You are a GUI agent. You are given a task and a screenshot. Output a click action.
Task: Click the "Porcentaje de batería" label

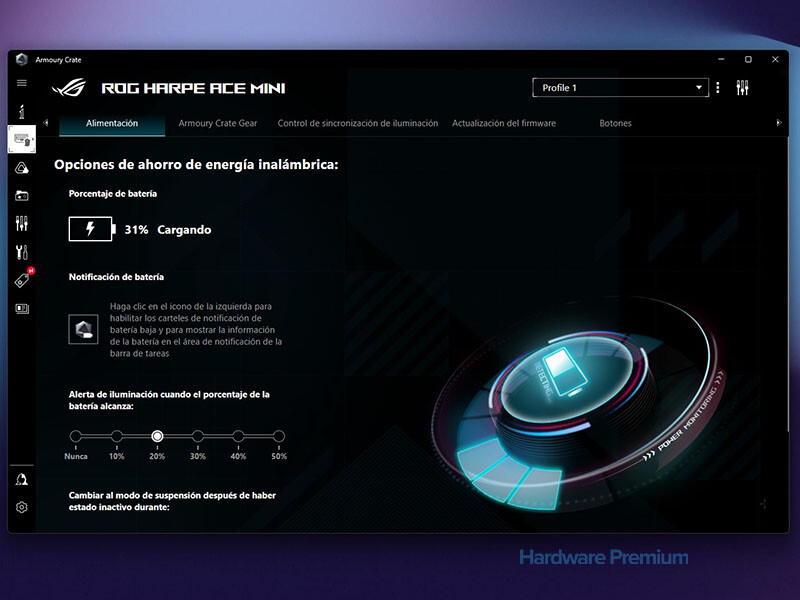(113, 194)
